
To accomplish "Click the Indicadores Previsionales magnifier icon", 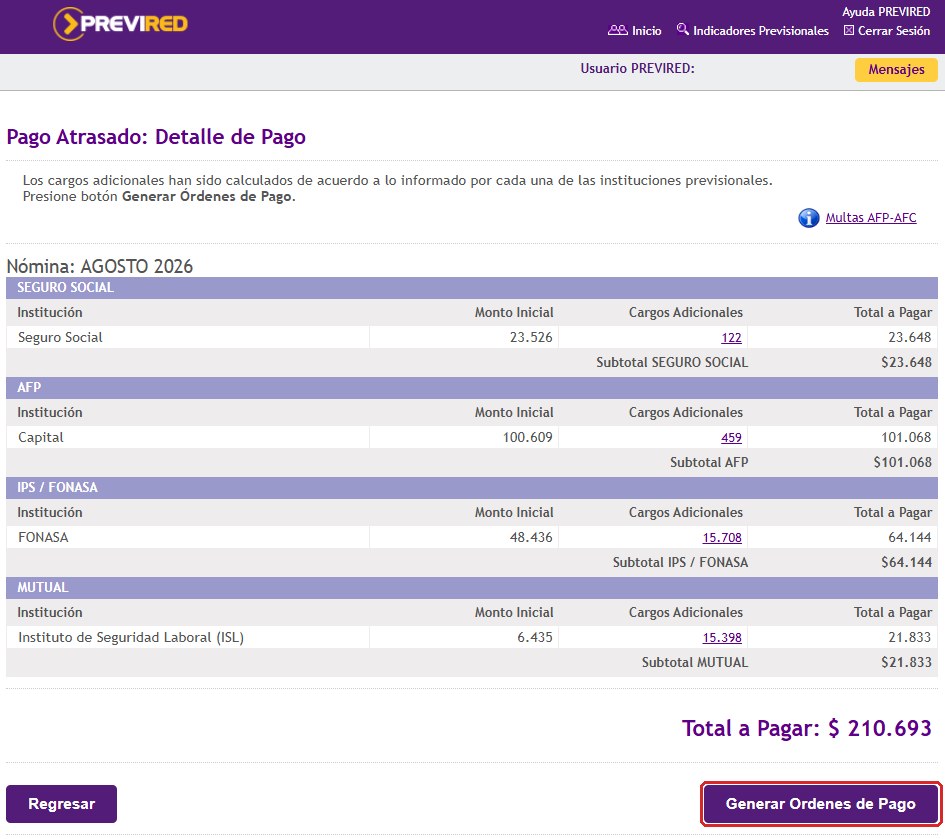I will pyautogui.click(x=682, y=29).
